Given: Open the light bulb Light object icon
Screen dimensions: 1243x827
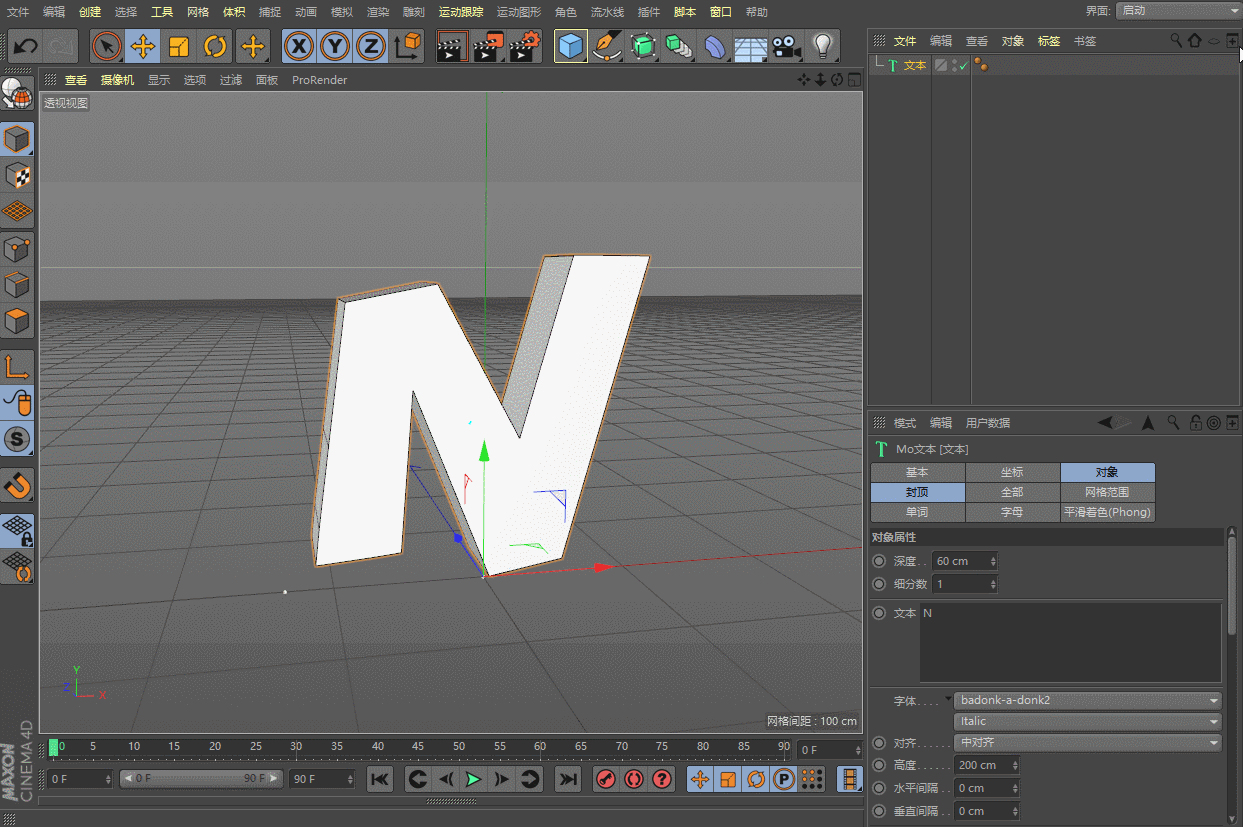Looking at the screenshot, I should click(822, 46).
